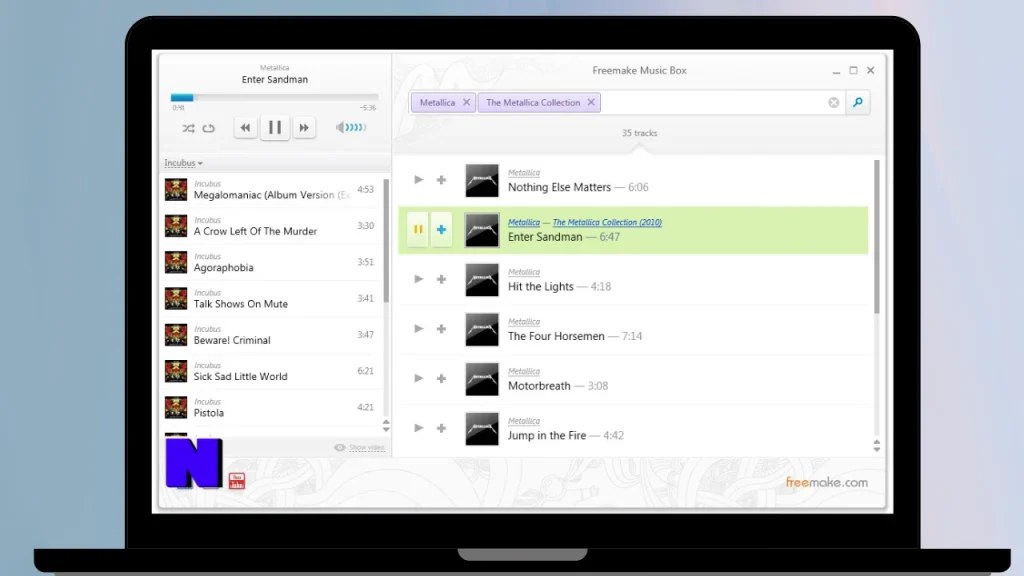This screenshot has height=576, width=1024.
Task: Remove the Metallica search tag
Action: pyautogui.click(x=466, y=103)
